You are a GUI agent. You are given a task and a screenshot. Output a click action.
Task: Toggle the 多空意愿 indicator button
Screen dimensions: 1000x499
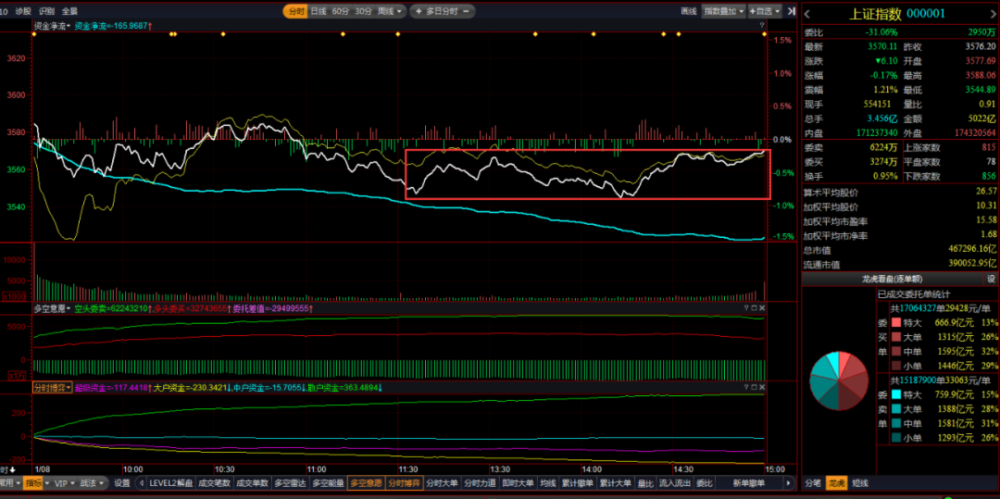(366, 483)
